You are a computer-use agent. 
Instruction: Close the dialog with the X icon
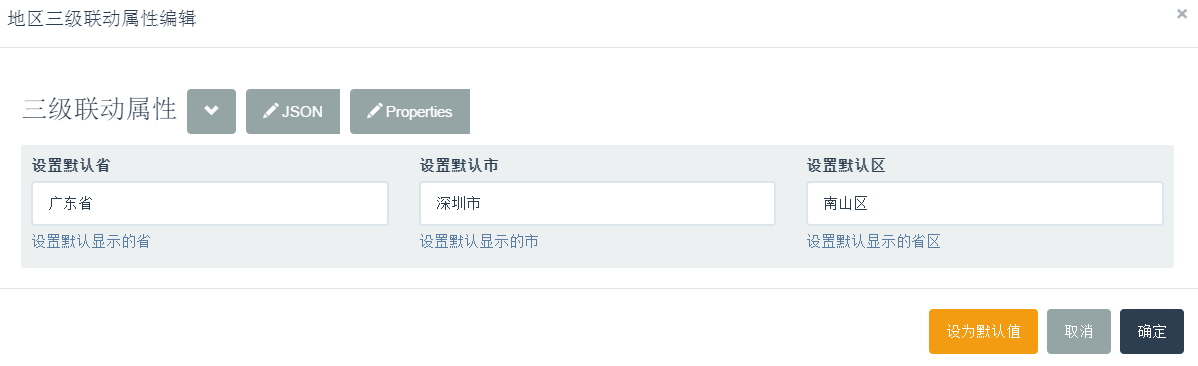pyautogui.click(x=1182, y=14)
